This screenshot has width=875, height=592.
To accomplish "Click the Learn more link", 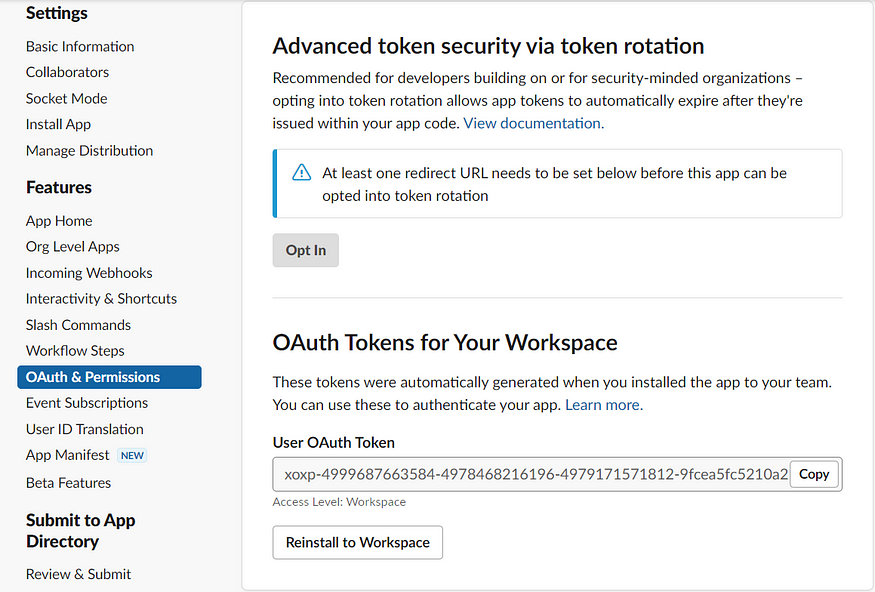I will point(604,405).
